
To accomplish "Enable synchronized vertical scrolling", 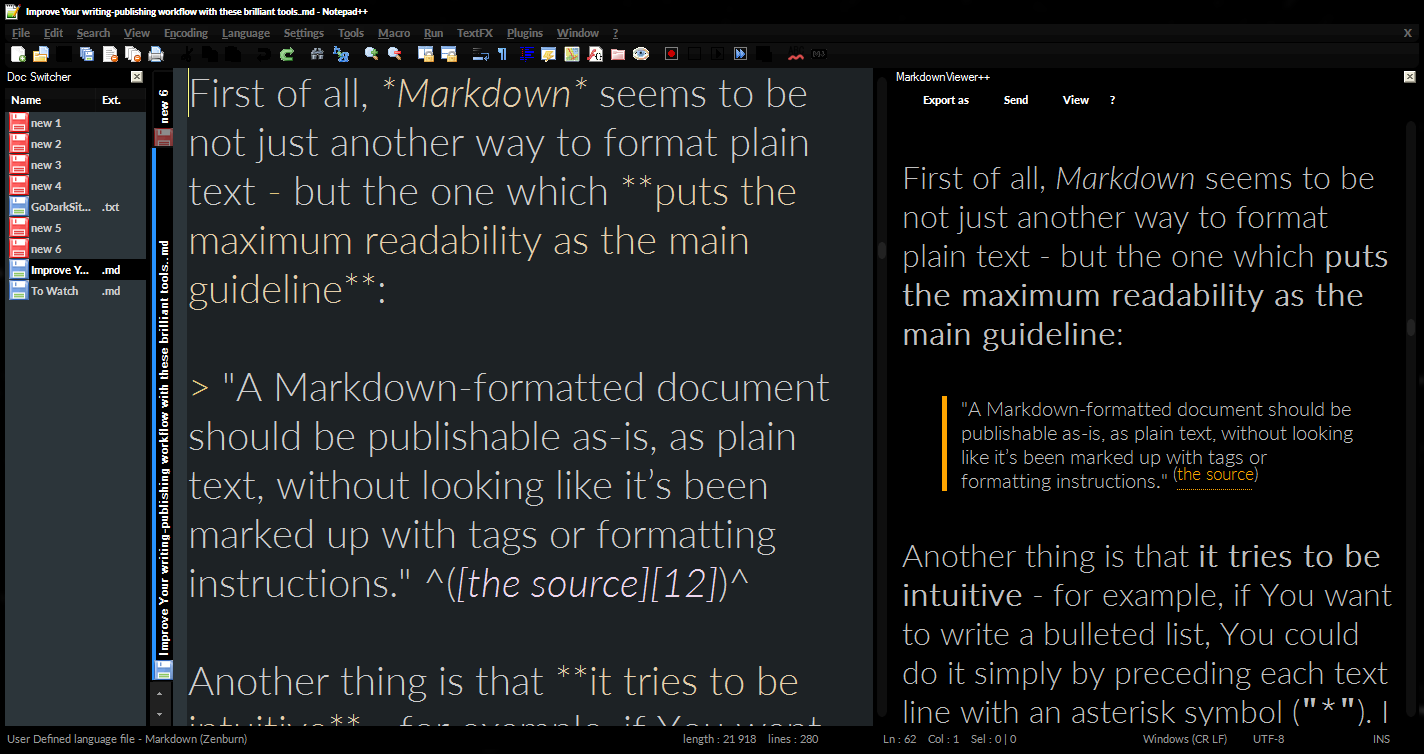I will click(428, 53).
